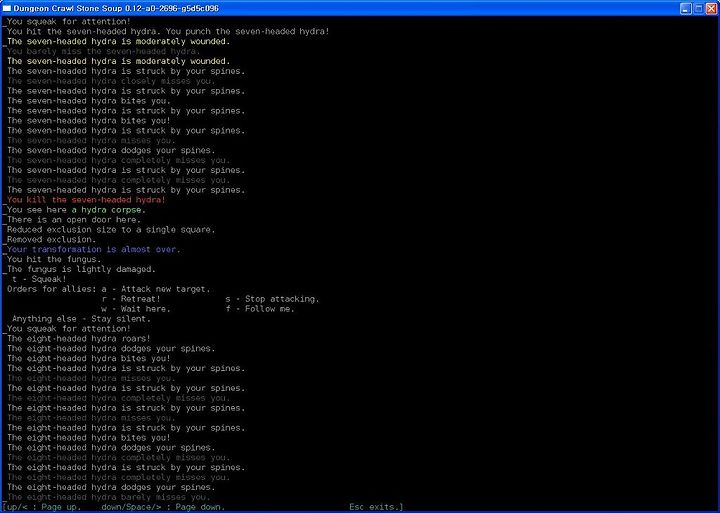Click the 'r - Retreat!' order

pos(131,299)
